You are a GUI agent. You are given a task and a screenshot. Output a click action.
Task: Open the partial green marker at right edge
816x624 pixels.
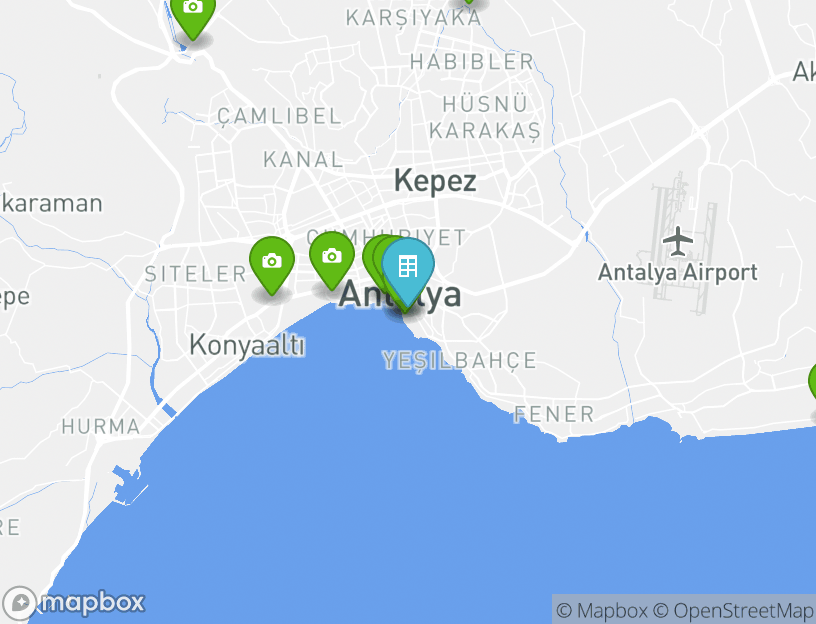(812, 385)
